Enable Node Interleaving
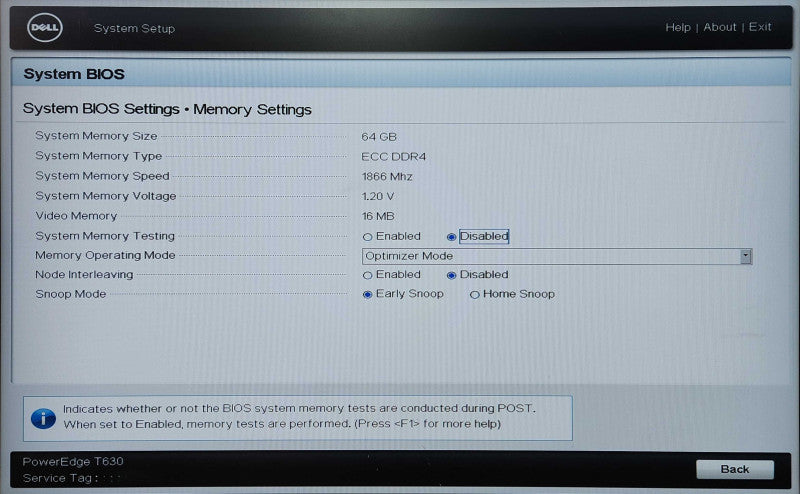Screen dimensions: 800x494 pyautogui.click(x=367, y=276)
